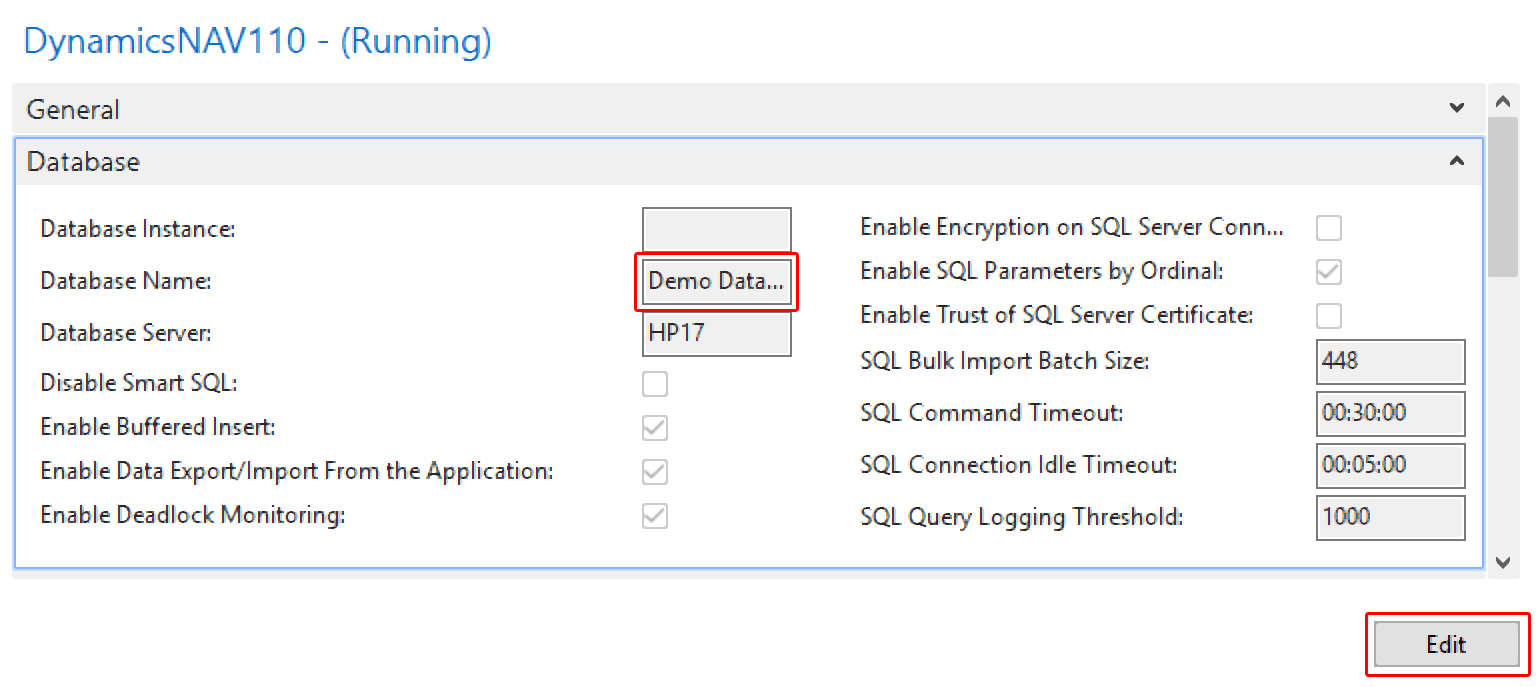Toggle Enable SQL Parameters by Ordinal checkbox
The image size is (1539, 687).
(x=1329, y=272)
